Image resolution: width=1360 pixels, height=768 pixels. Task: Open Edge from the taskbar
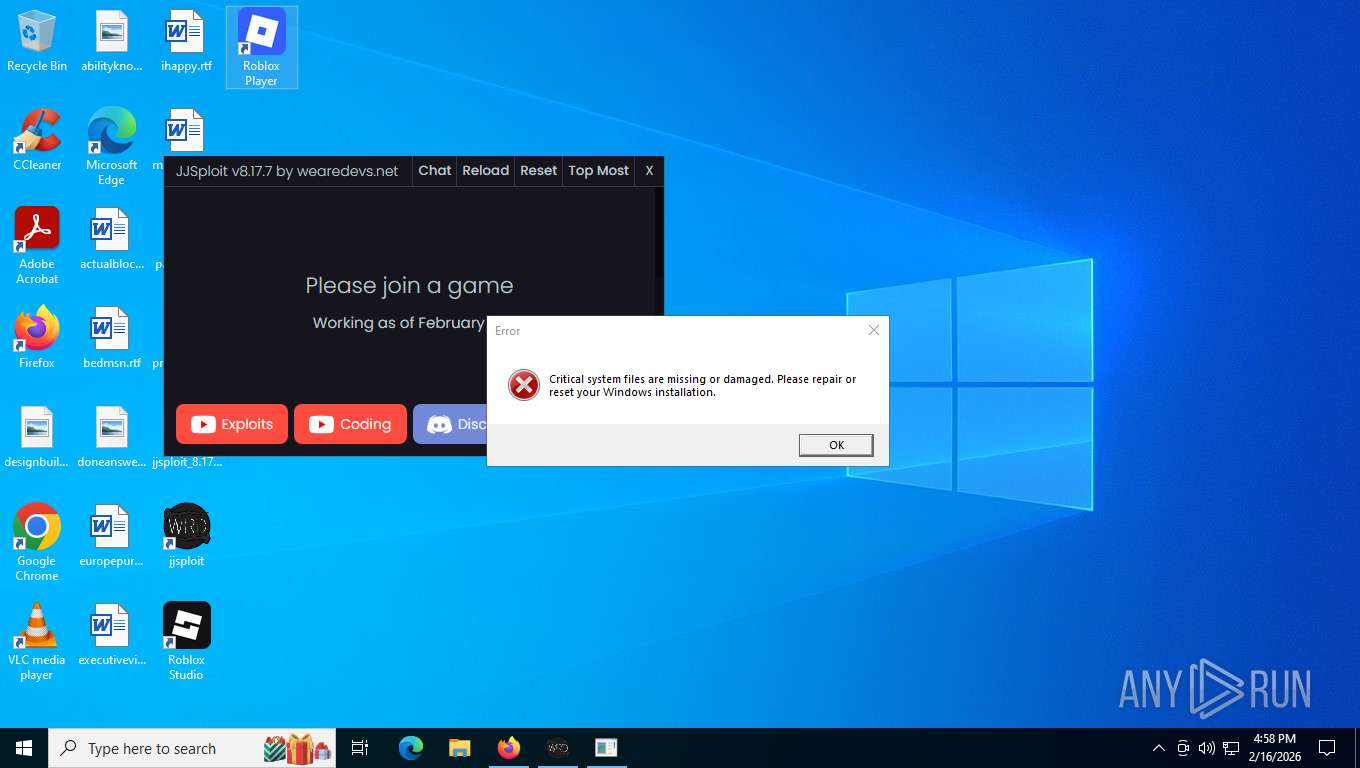411,748
